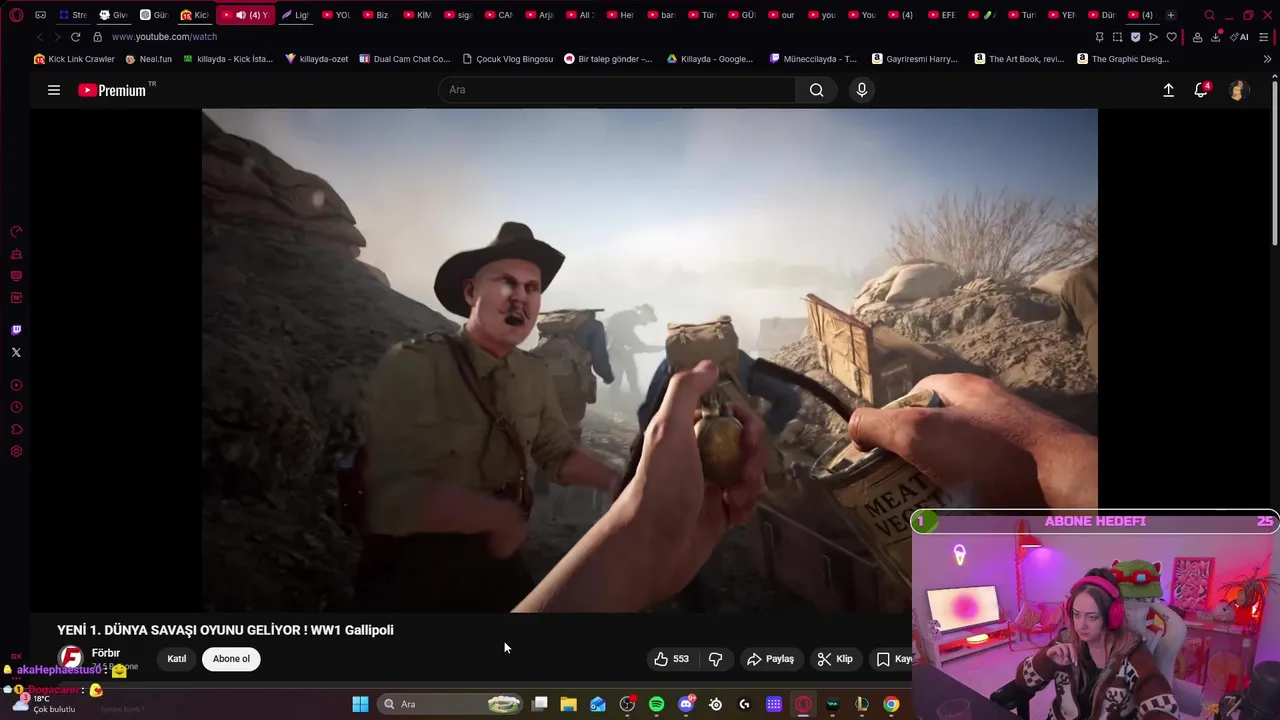Click the taskbar 'Ara' search box
1280x720 pixels.
[450, 704]
